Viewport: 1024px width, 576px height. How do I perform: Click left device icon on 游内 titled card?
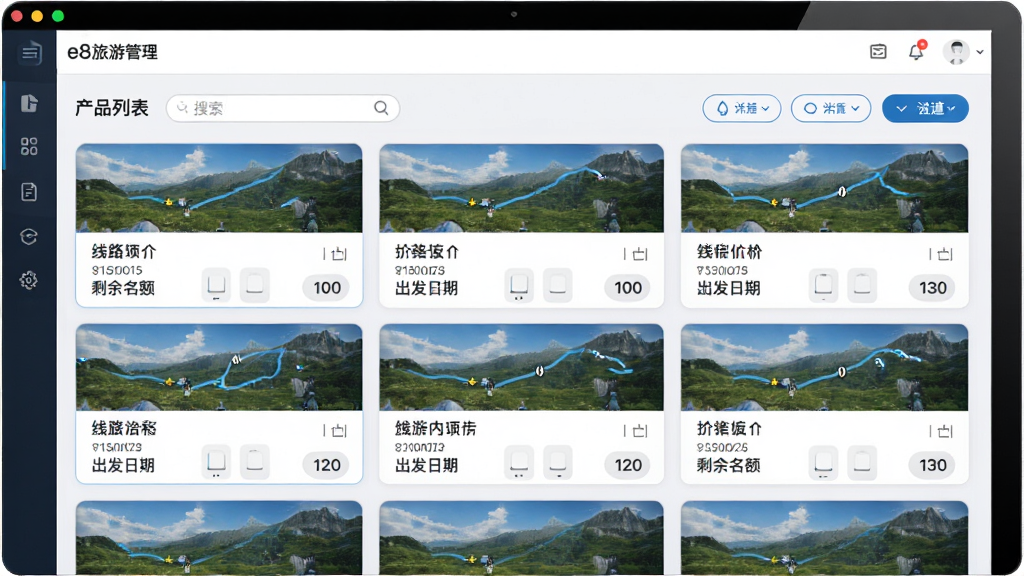point(519,462)
